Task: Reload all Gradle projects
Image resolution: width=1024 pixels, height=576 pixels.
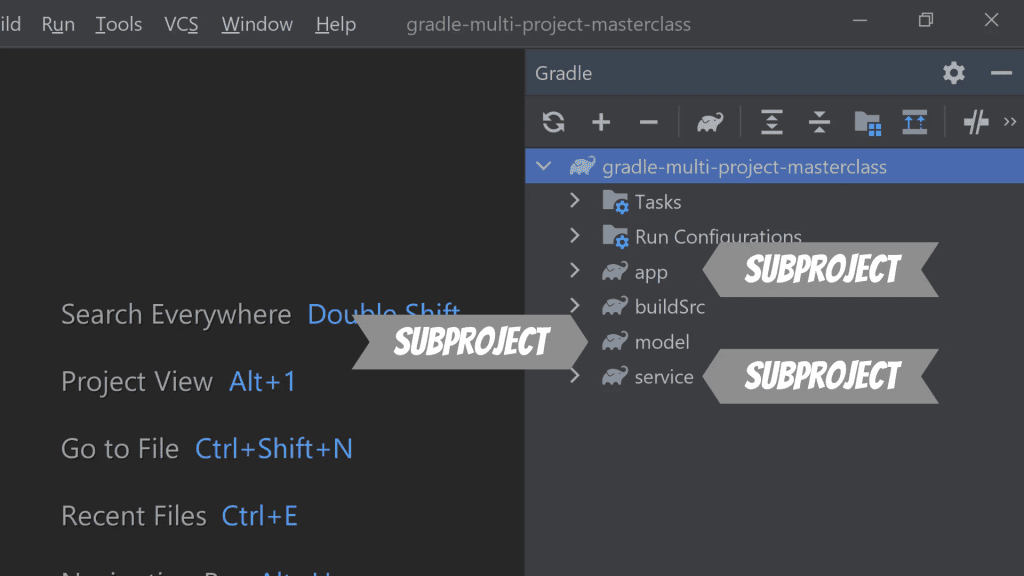Action: tap(552, 121)
